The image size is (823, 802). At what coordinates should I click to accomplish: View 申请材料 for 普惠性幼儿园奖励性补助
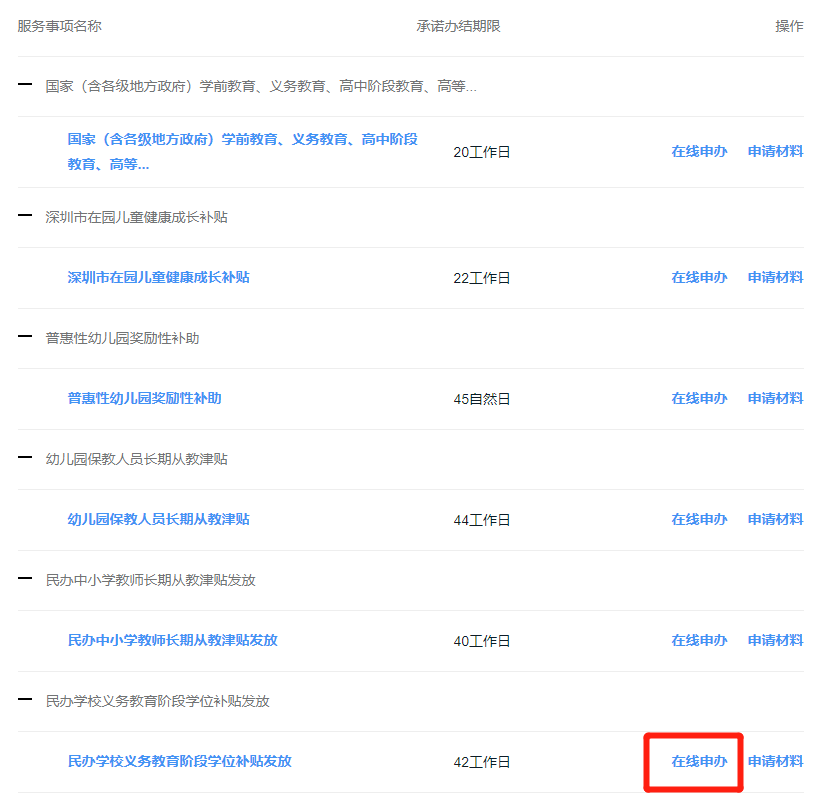(x=775, y=398)
